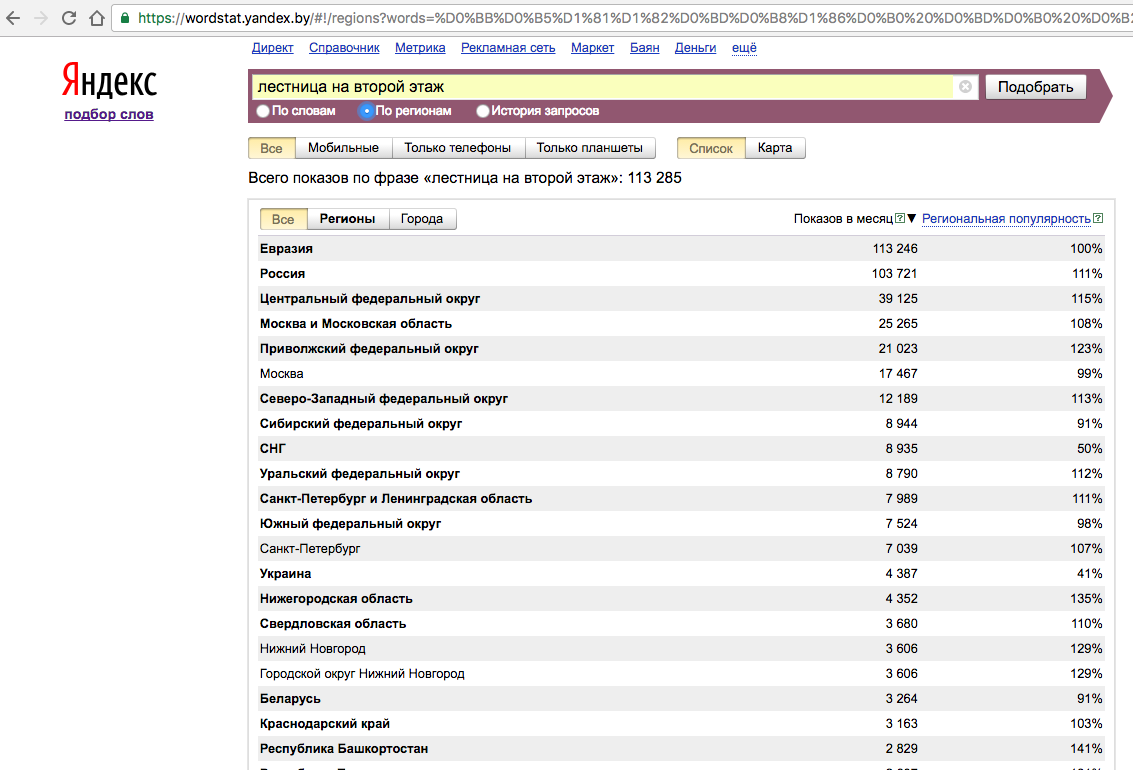Select the По регионам radio button

[367, 111]
